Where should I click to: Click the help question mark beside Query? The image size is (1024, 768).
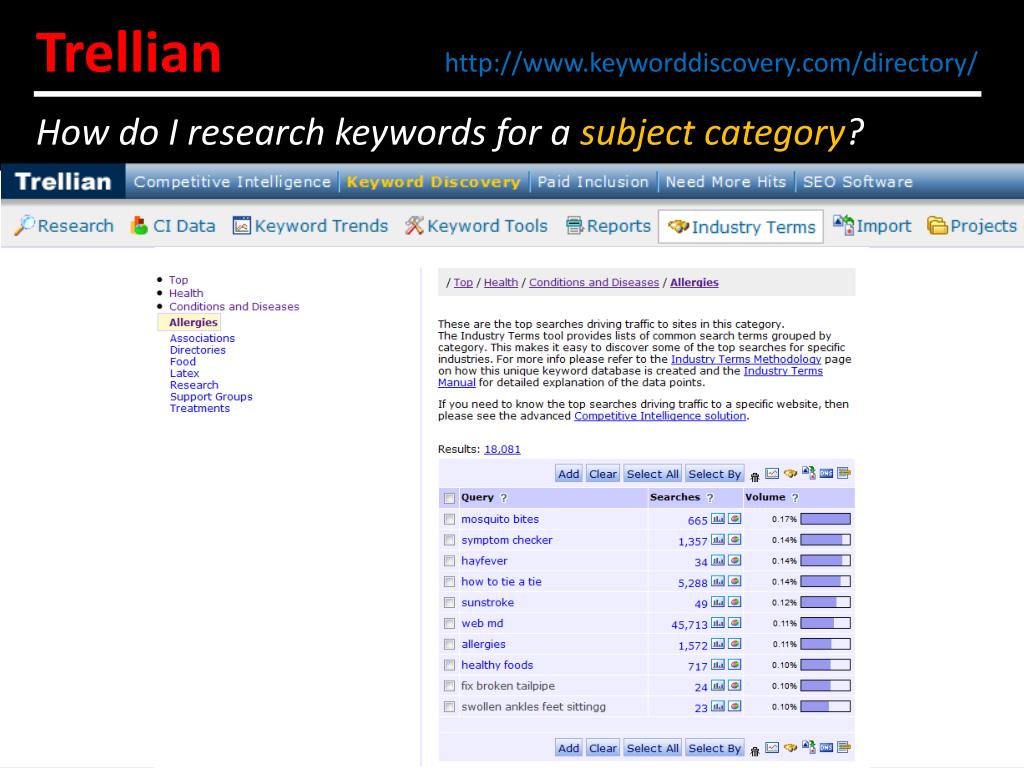pyautogui.click(x=504, y=498)
